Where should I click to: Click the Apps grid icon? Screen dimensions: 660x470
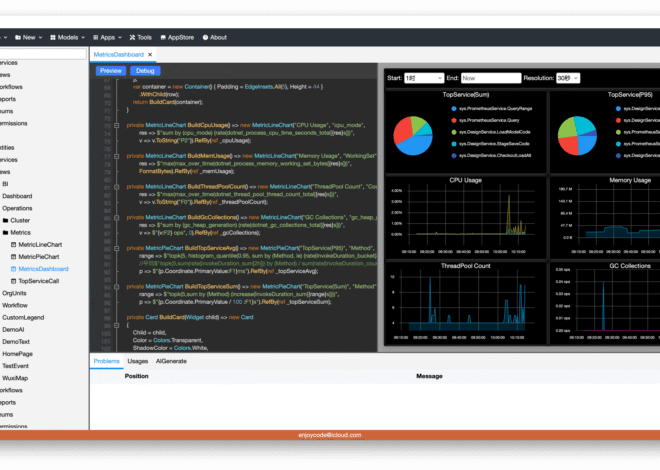click(x=96, y=37)
